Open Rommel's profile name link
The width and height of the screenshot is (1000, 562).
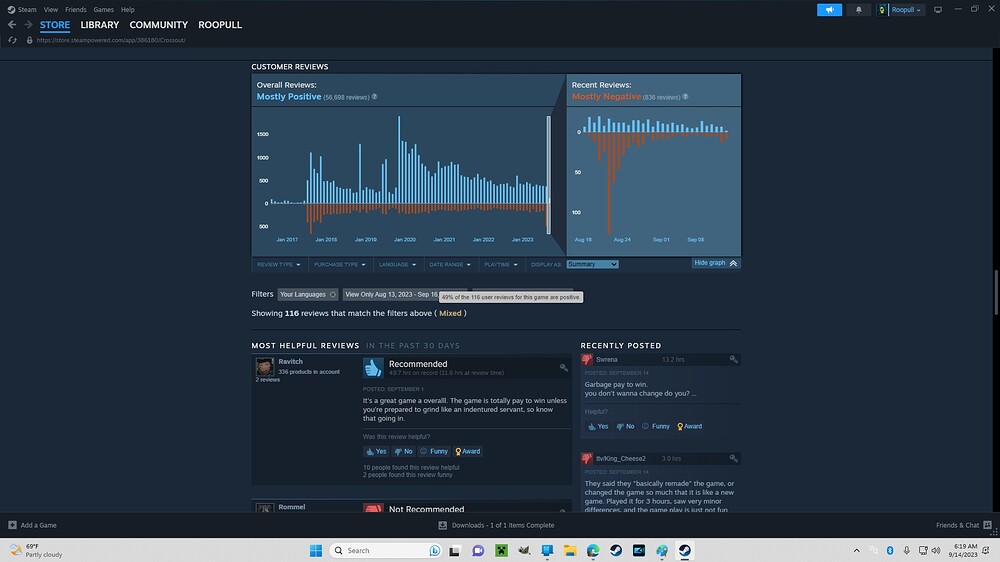291,507
